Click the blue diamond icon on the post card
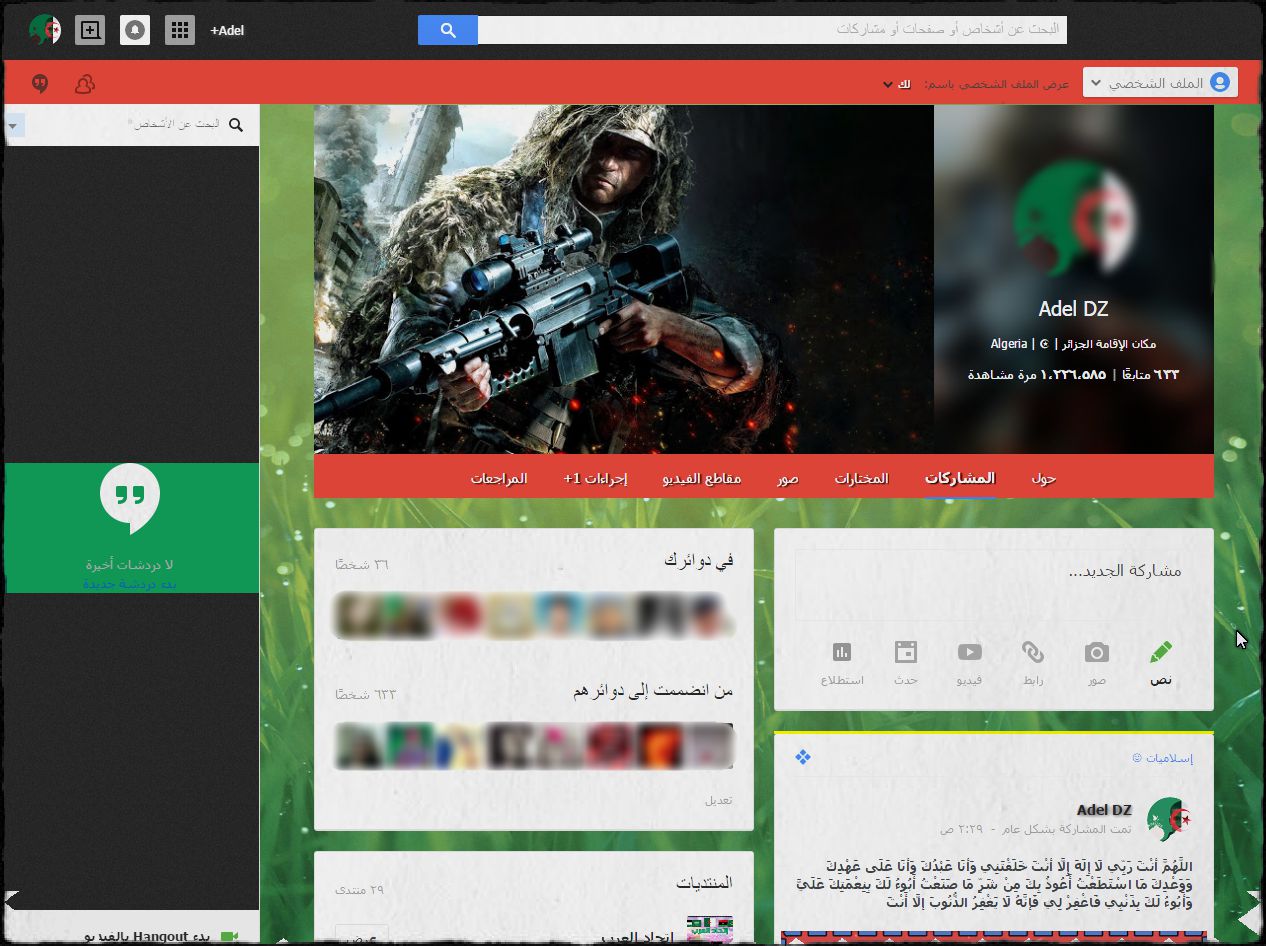This screenshot has height=946, width=1266. [802, 757]
